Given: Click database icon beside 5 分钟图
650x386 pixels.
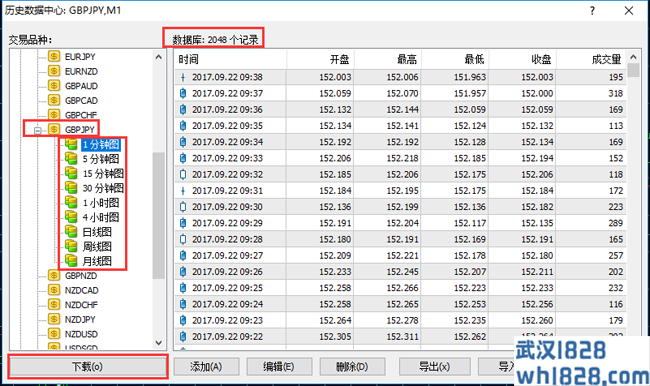Looking at the screenshot, I should coord(71,158).
